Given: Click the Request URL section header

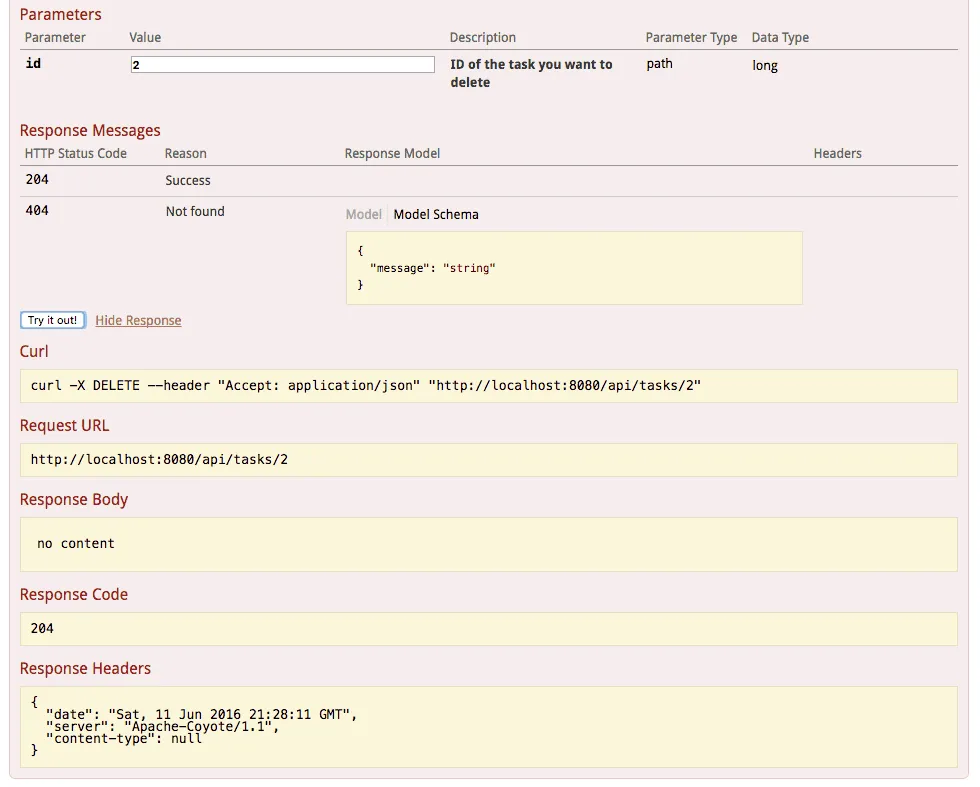Looking at the screenshot, I should (64, 425).
